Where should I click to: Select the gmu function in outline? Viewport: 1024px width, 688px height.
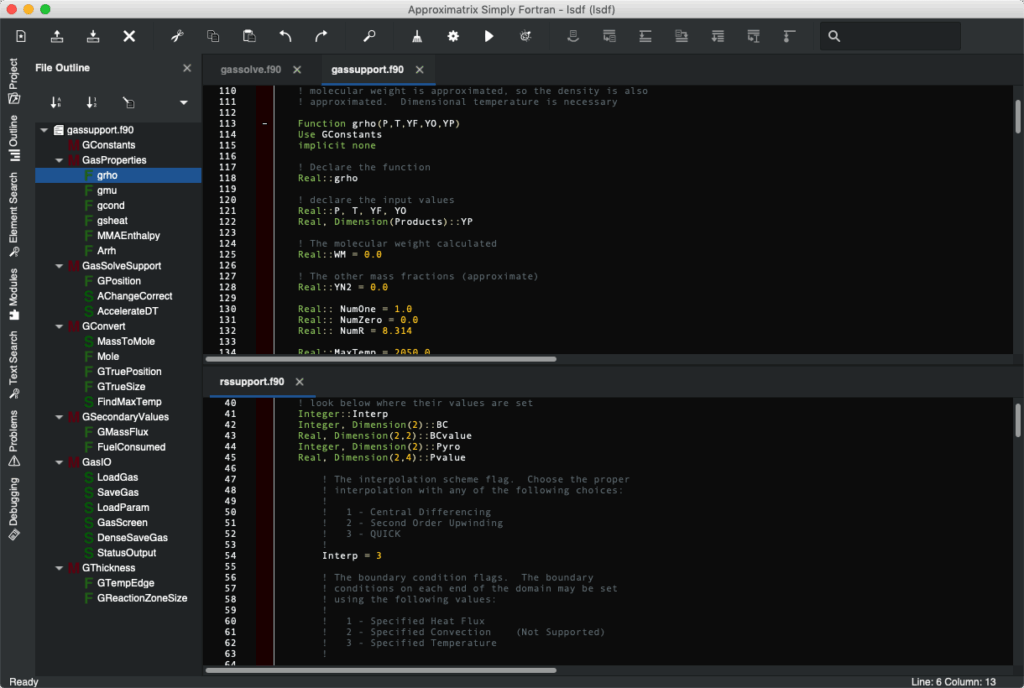[107, 191]
